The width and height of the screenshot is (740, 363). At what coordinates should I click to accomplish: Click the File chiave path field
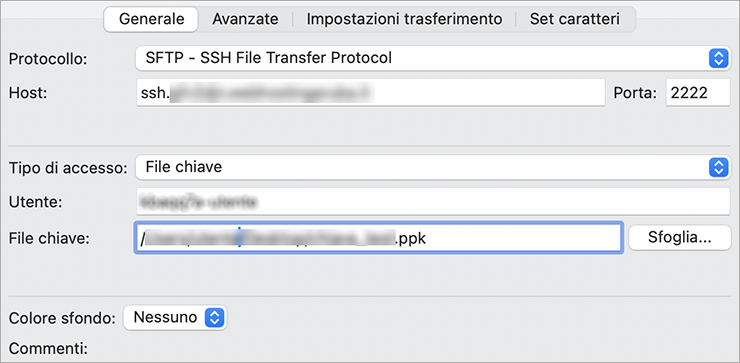(379, 238)
